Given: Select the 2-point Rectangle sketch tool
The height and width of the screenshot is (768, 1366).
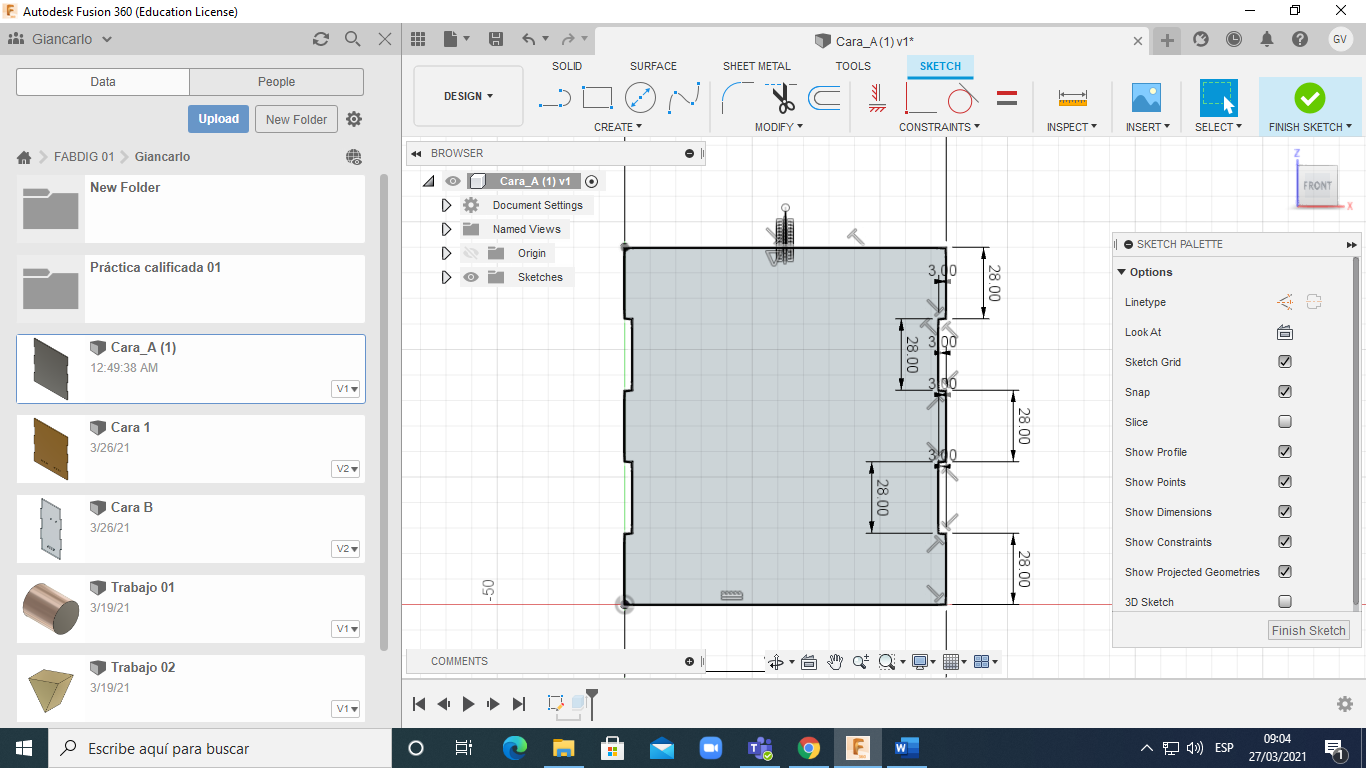Looking at the screenshot, I should pos(597,98).
